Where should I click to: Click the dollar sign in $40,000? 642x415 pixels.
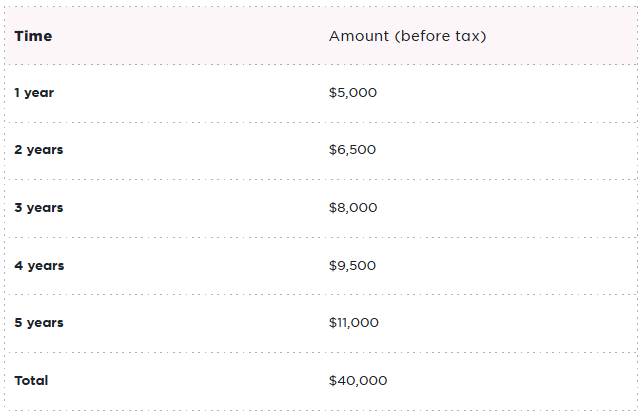click(x=333, y=381)
